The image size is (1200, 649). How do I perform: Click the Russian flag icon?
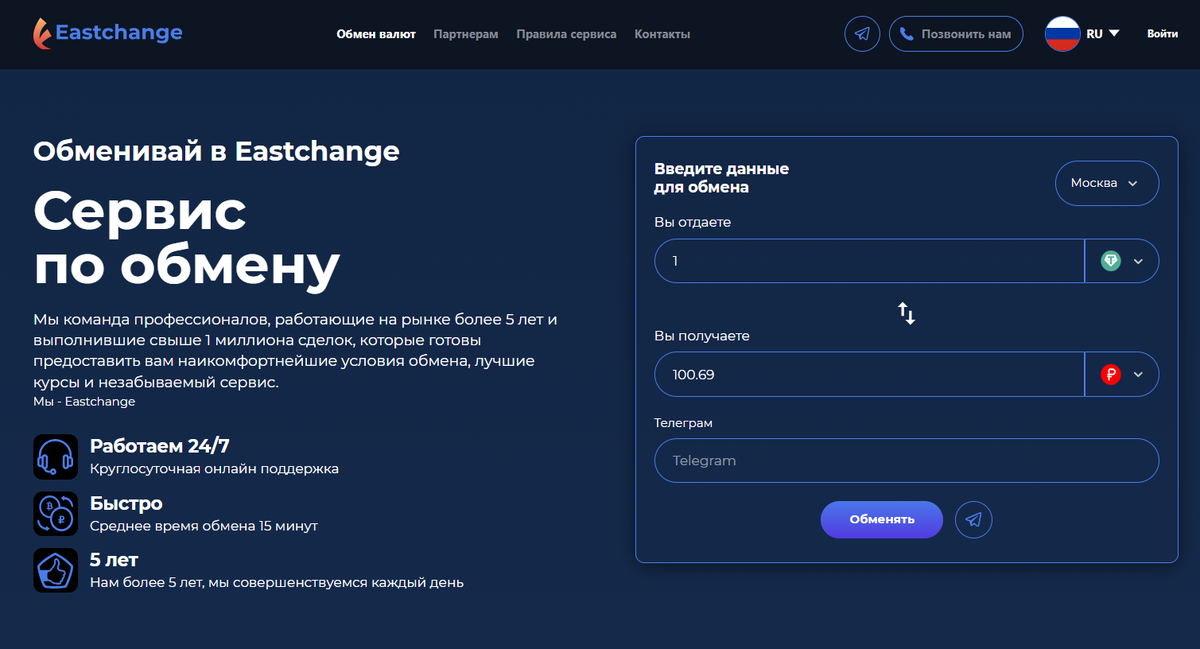pyautogui.click(x=1065, y=32)
